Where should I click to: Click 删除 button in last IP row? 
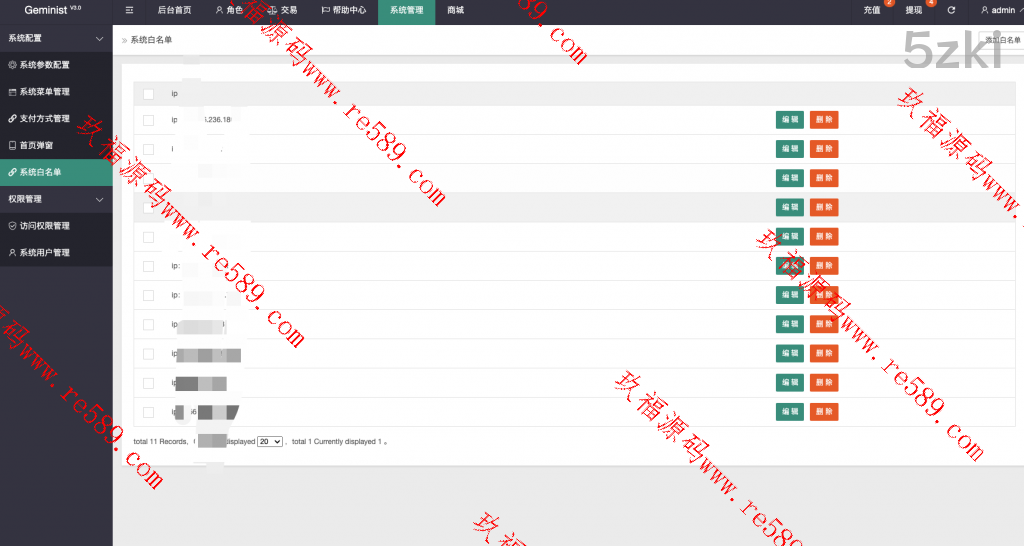pyautogui.click(x=824, y=411)
